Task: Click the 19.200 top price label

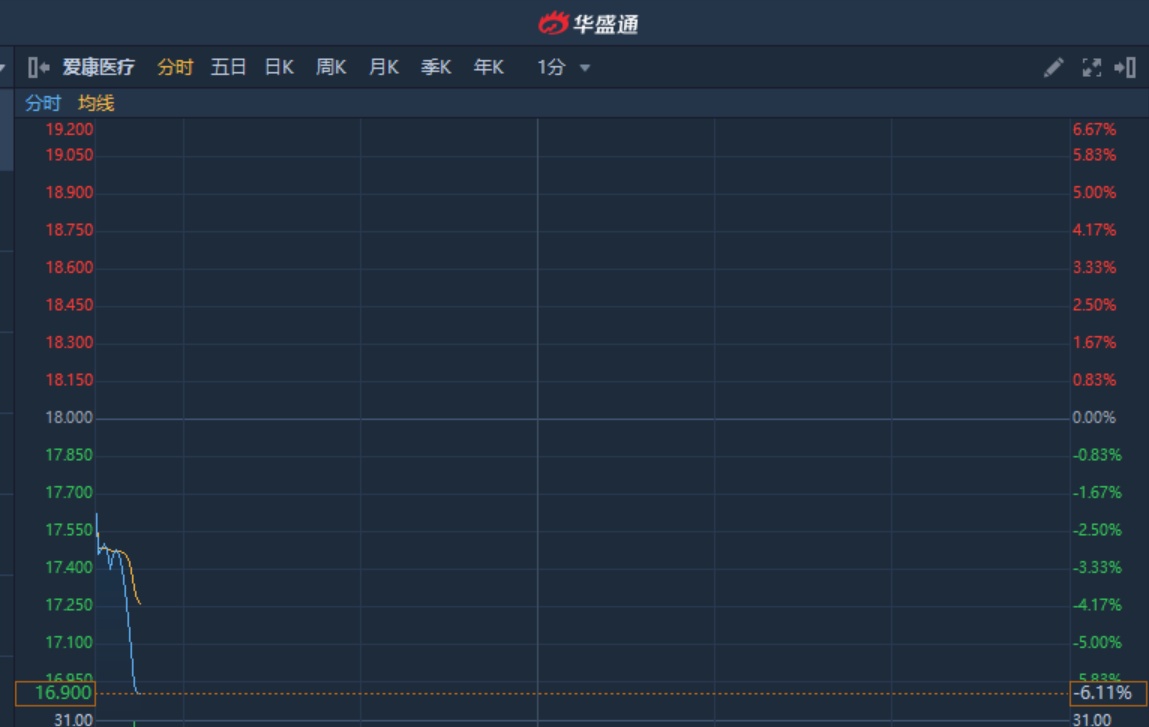Action: [x=69, y=130]
